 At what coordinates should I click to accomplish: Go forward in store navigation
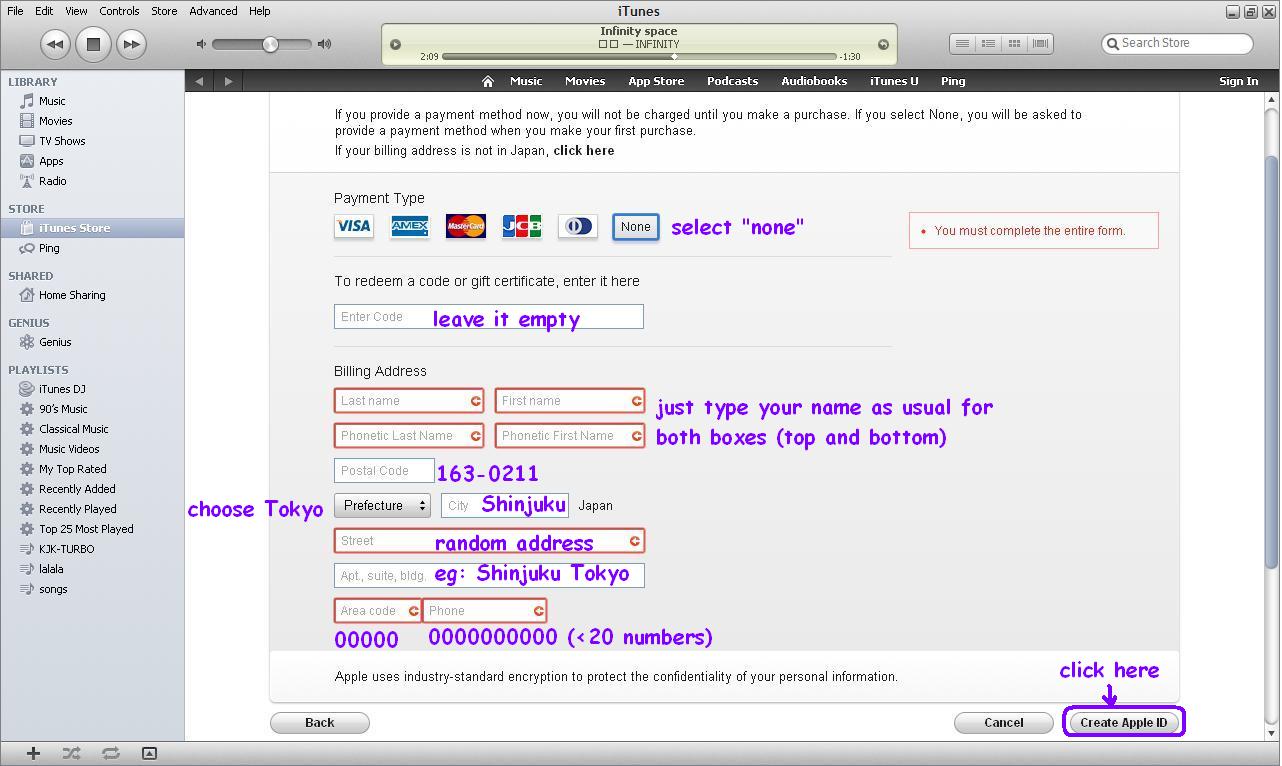[x=228, y=81]
